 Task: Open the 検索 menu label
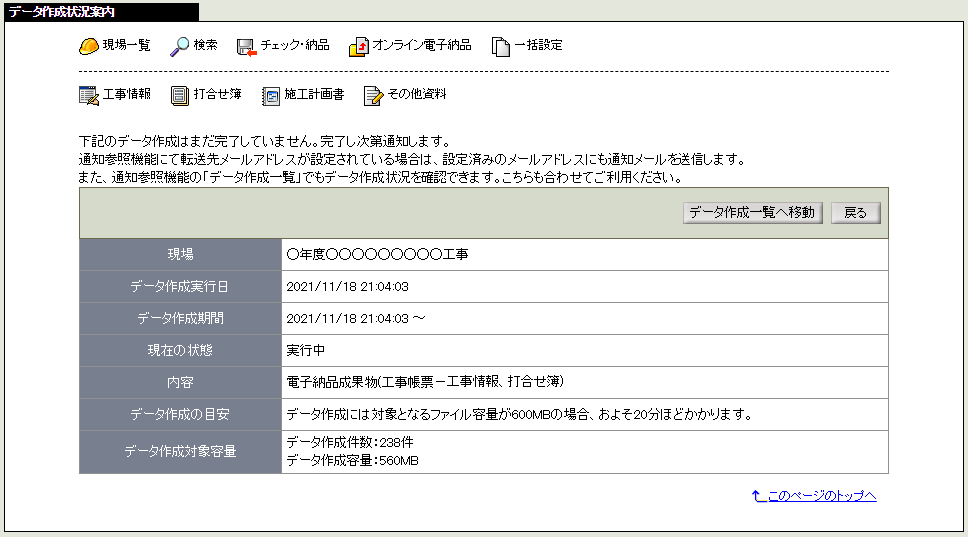[x=206, y=45]
